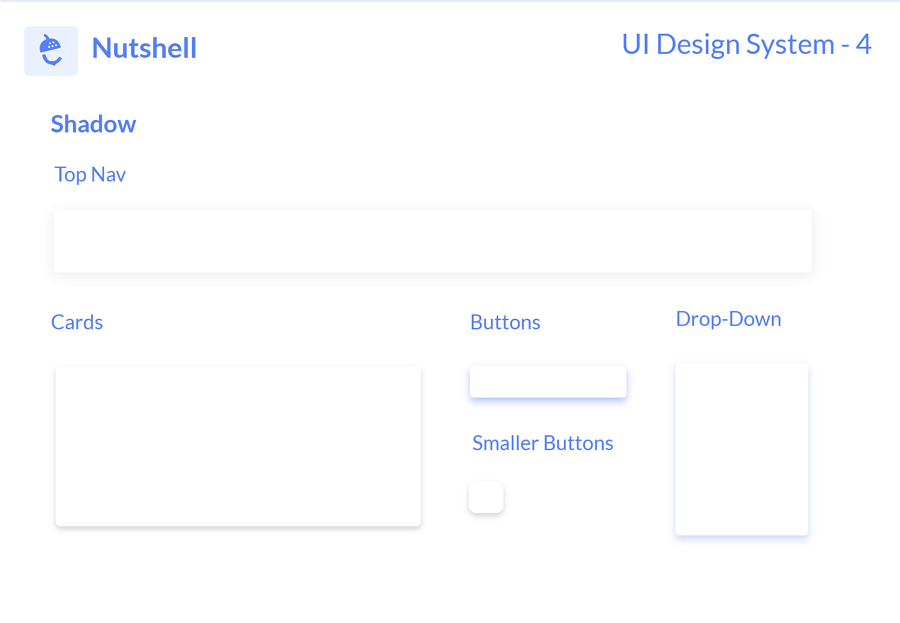Image resolution: width=900 pixels, height=623 pixels.
Task: Click the word Nav in Top Nav
Action: 108,174
